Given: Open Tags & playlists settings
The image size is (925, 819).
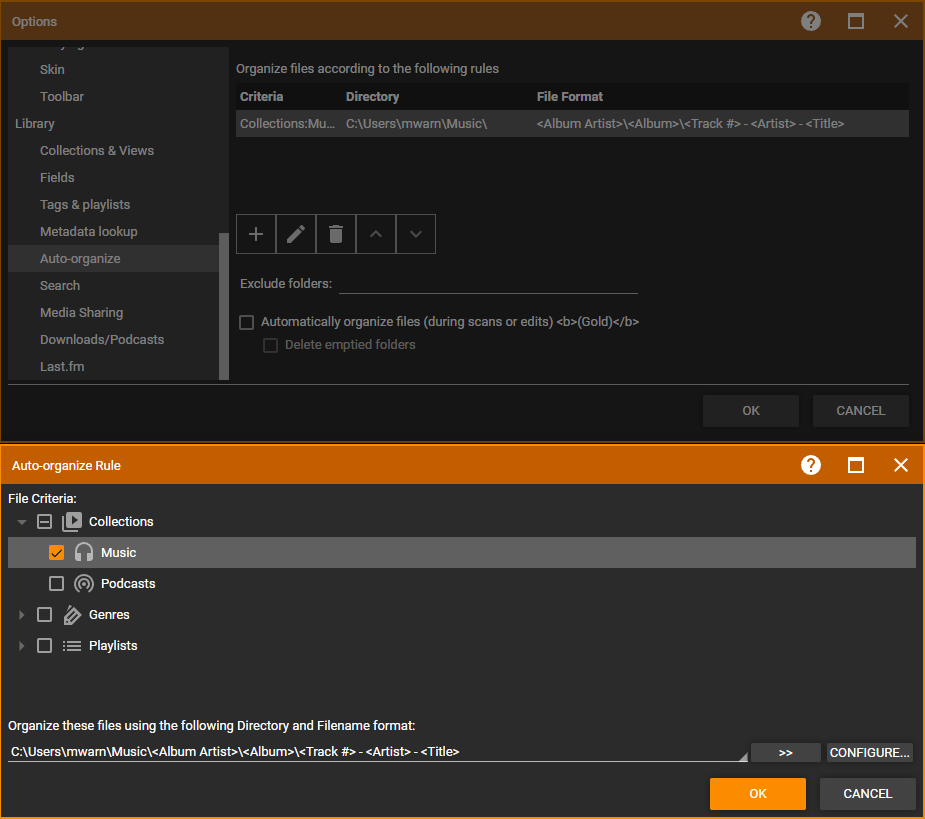Looking at the screenshot, I should [85, 205].
